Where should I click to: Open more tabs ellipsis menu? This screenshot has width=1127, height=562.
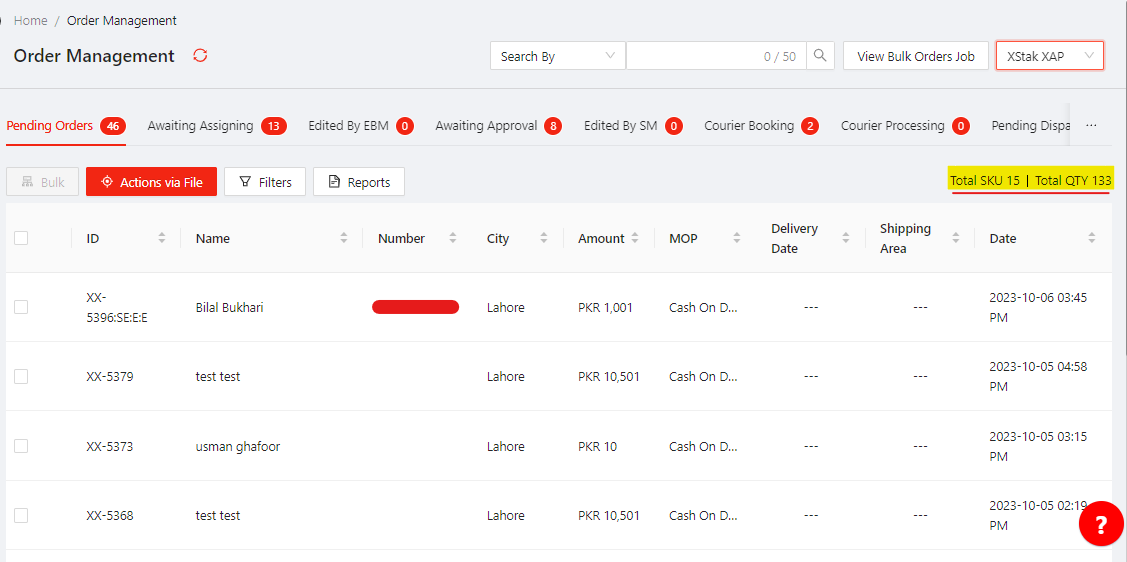pos(1091,126)
